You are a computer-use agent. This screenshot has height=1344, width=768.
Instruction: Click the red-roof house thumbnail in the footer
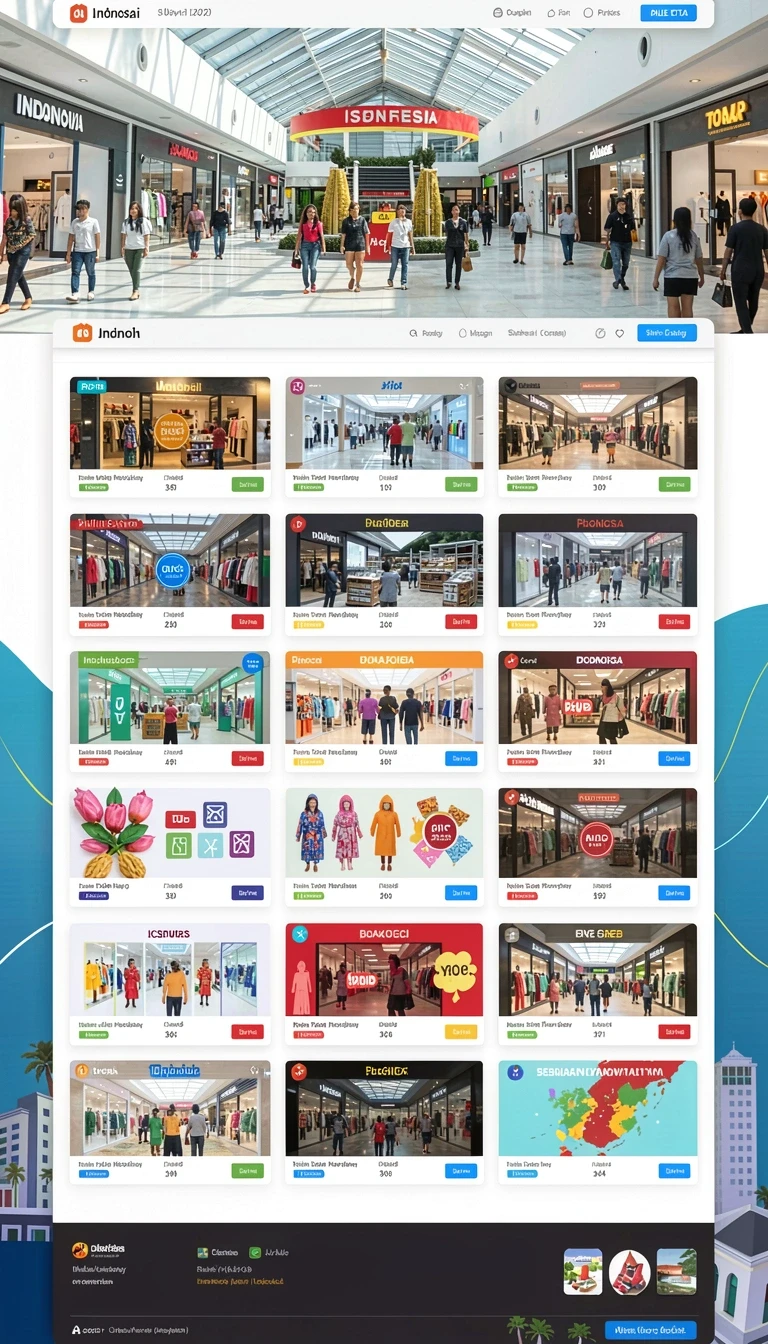point(677,1271)
